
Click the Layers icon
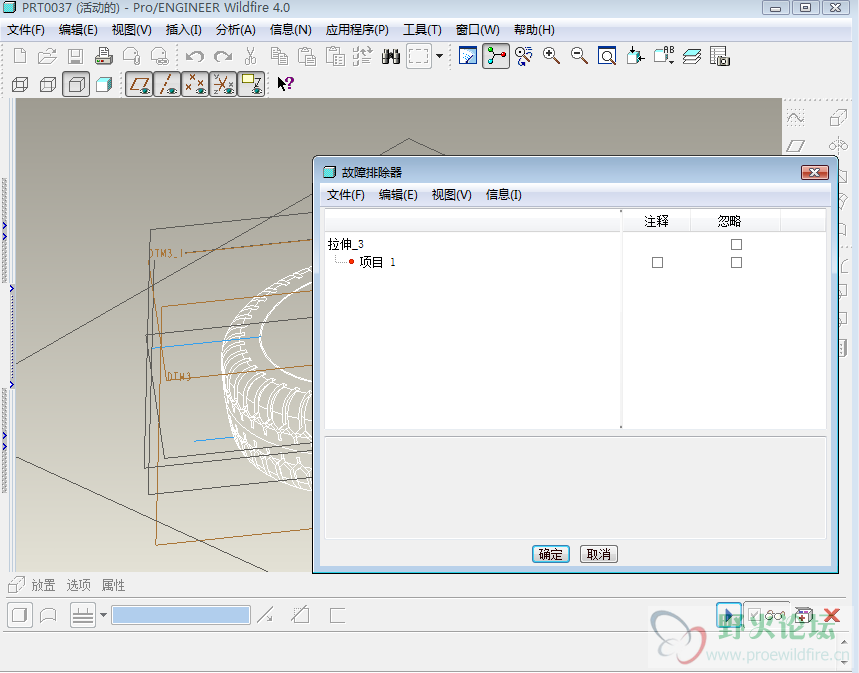692,56
